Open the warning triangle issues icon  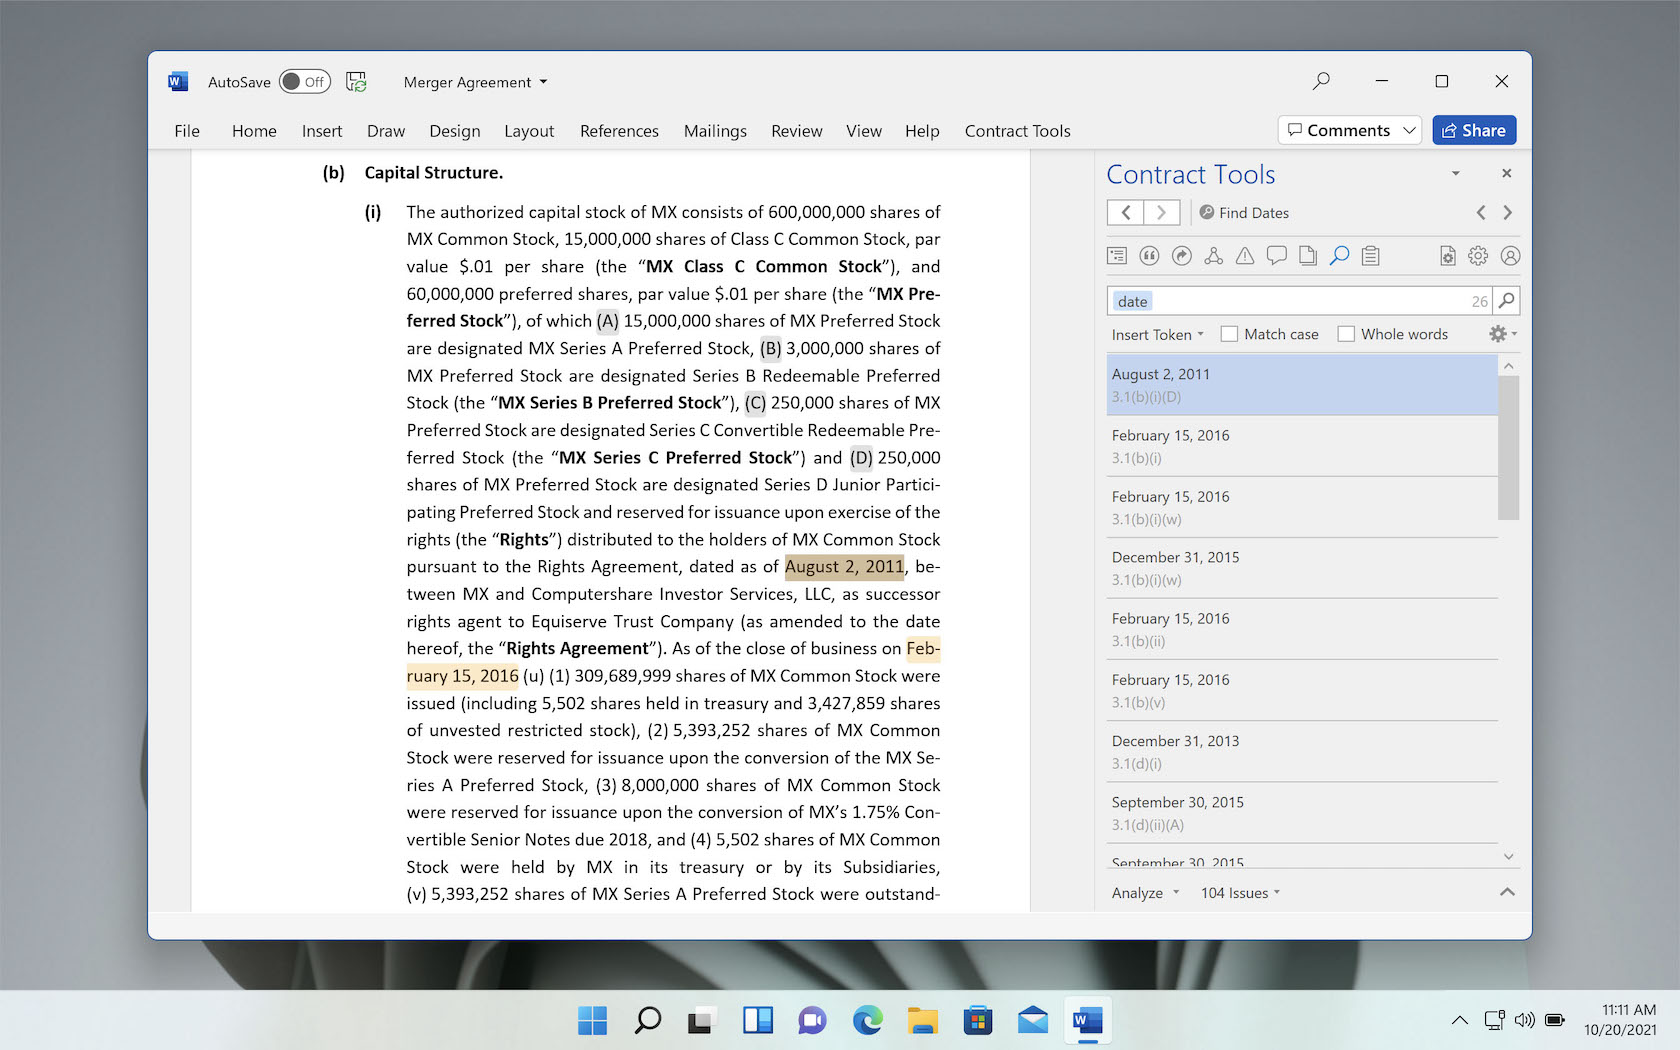(1245, 256)
